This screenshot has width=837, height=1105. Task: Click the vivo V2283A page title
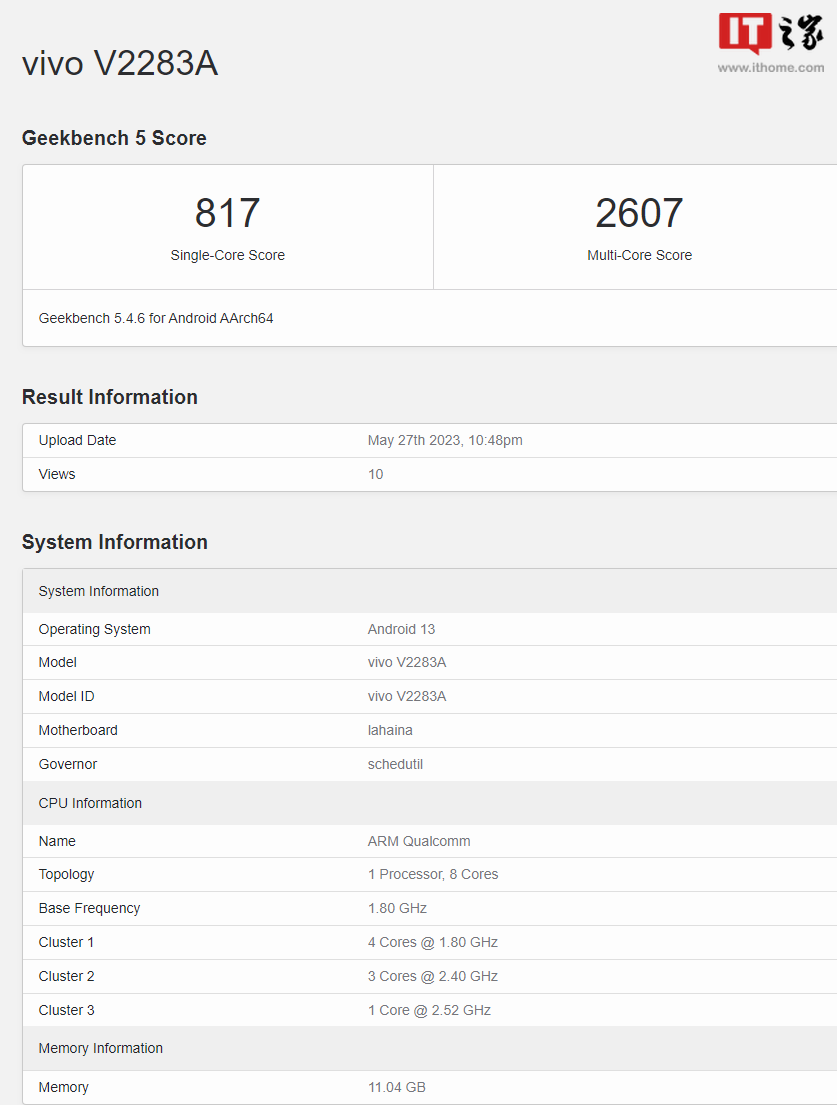pos(120,63)
